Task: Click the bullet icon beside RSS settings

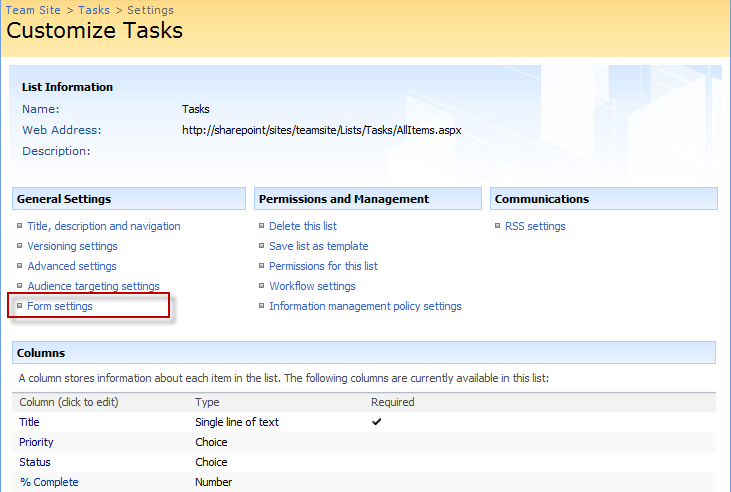Action: (x=497, y=226)
